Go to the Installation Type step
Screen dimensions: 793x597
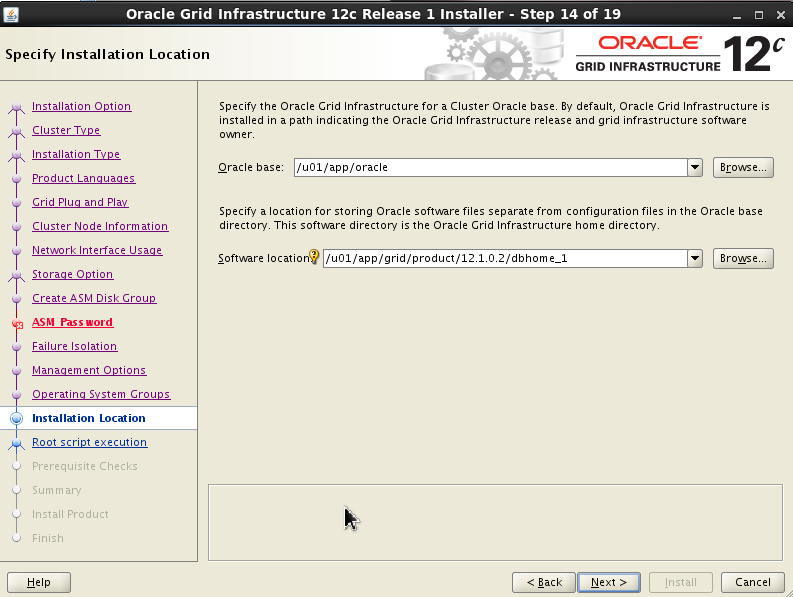pos(76,154)
